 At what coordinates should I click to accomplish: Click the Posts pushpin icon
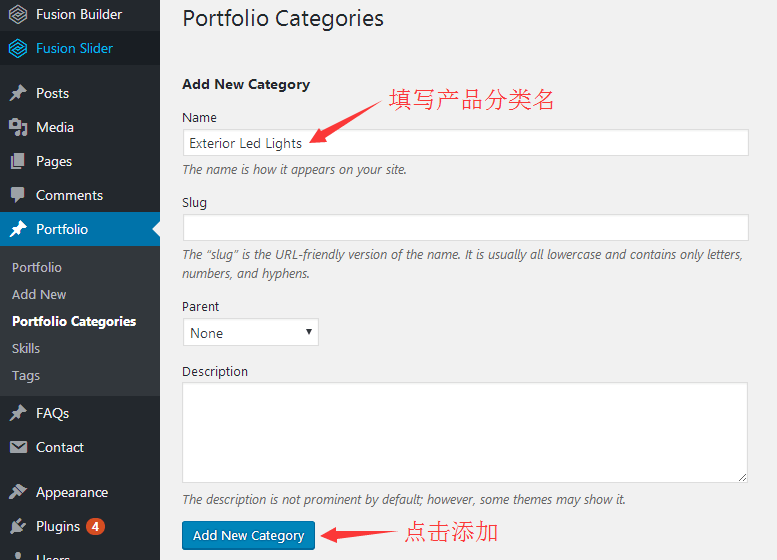pyautogui.click(x=18, y=93)
